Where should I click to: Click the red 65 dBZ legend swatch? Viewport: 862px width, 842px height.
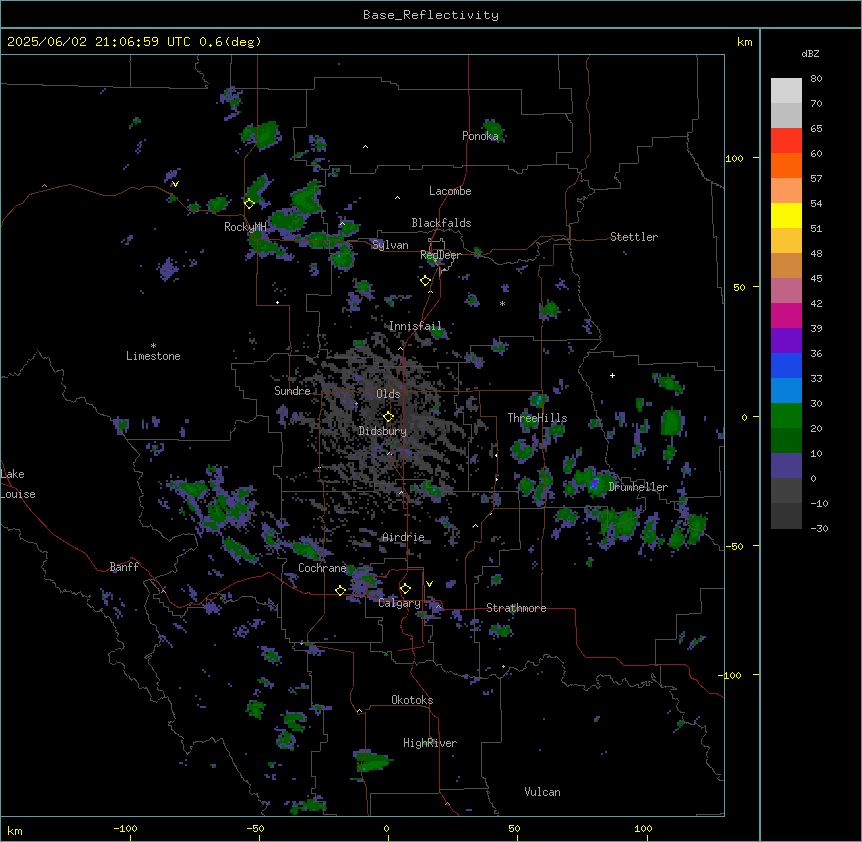coord(786,140)
